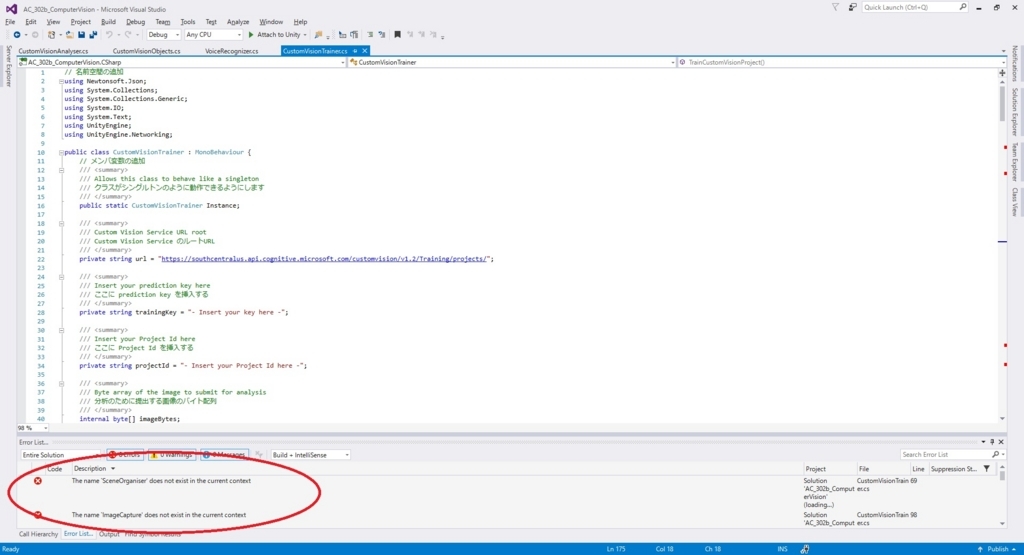Click the Save All icon
The width and height of the screenshot is (1024, 555).
(x=93, y=35)
